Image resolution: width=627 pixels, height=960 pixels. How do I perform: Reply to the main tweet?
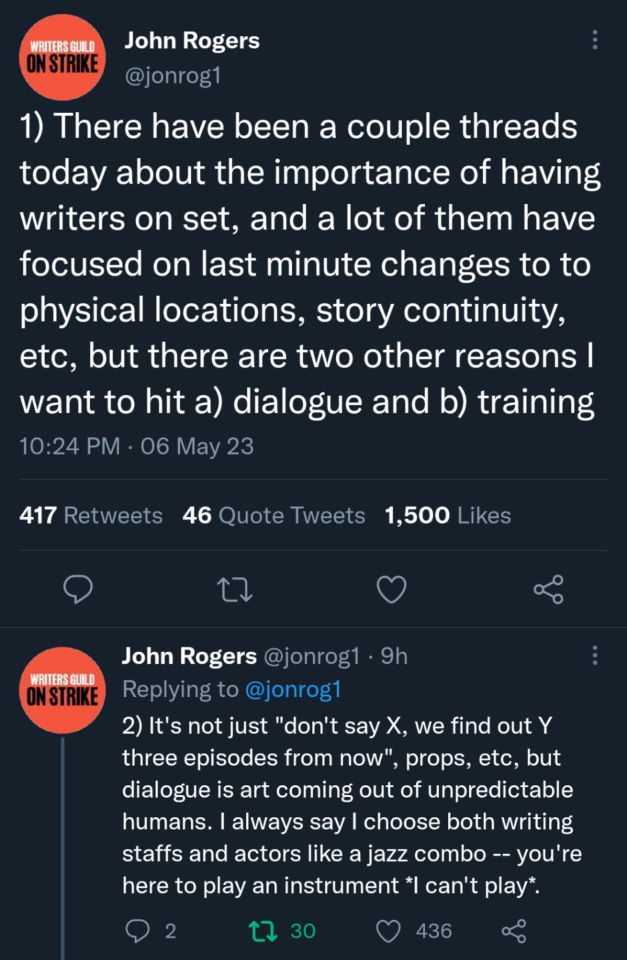[78, 591]
